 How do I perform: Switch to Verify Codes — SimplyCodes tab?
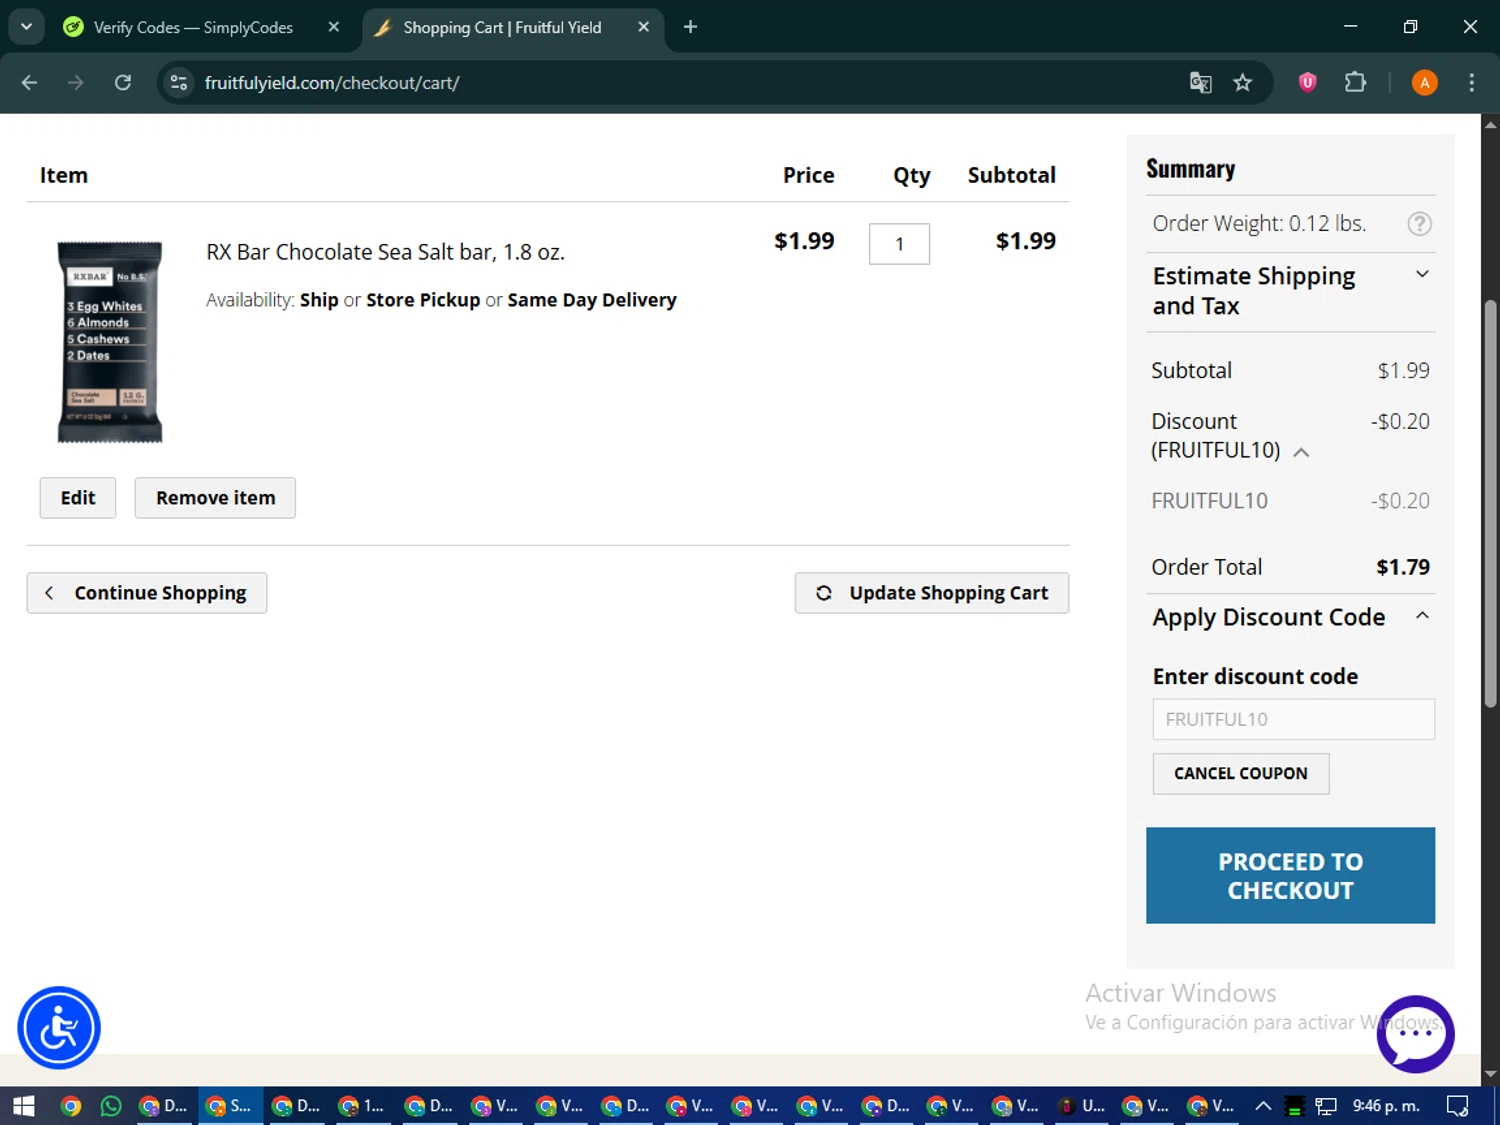click(x=193, y=27)
